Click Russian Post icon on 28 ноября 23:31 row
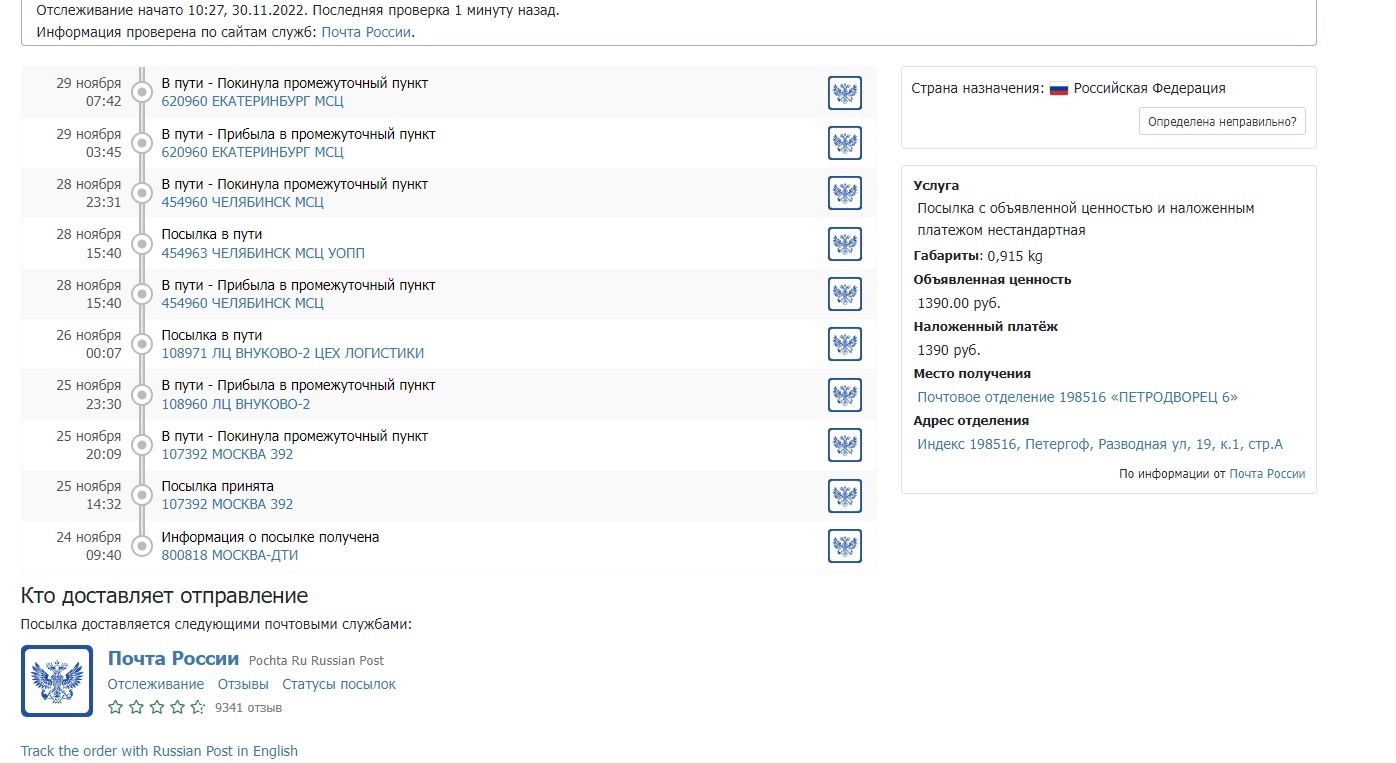This screenshot has height=763, width=1396. coord(845,193)
